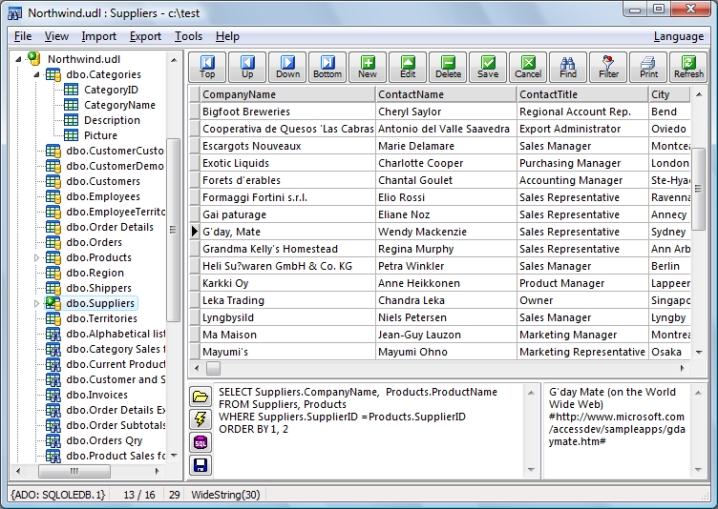
Task: Save SQL with the floppy disk icon
Action: click(x=200, y=465)
